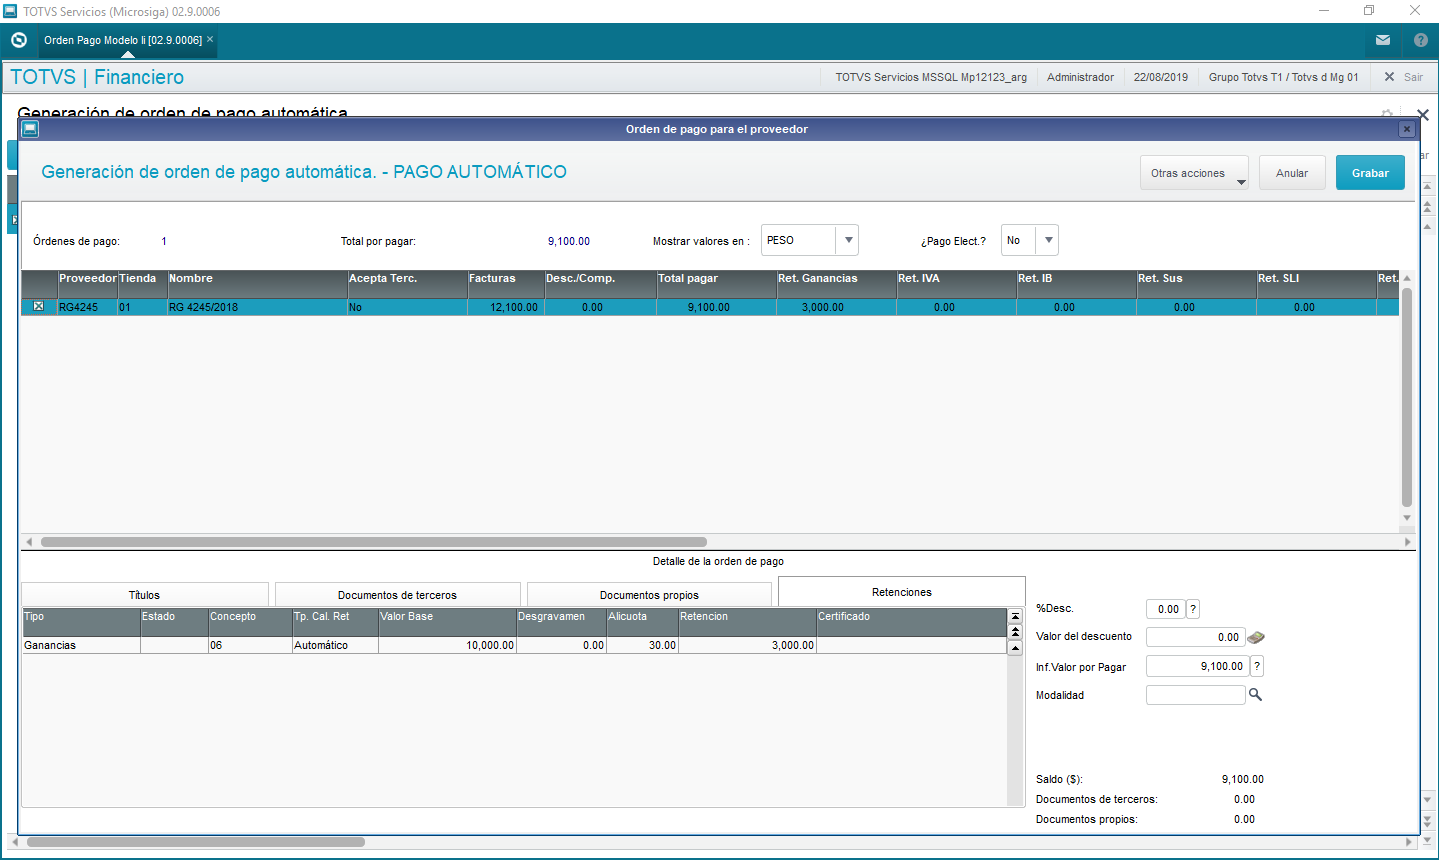Viewport: 1439px width, 860px height.
Task: Click the single-up arrow of the Retenciones grid
Action: (1016, 647)
